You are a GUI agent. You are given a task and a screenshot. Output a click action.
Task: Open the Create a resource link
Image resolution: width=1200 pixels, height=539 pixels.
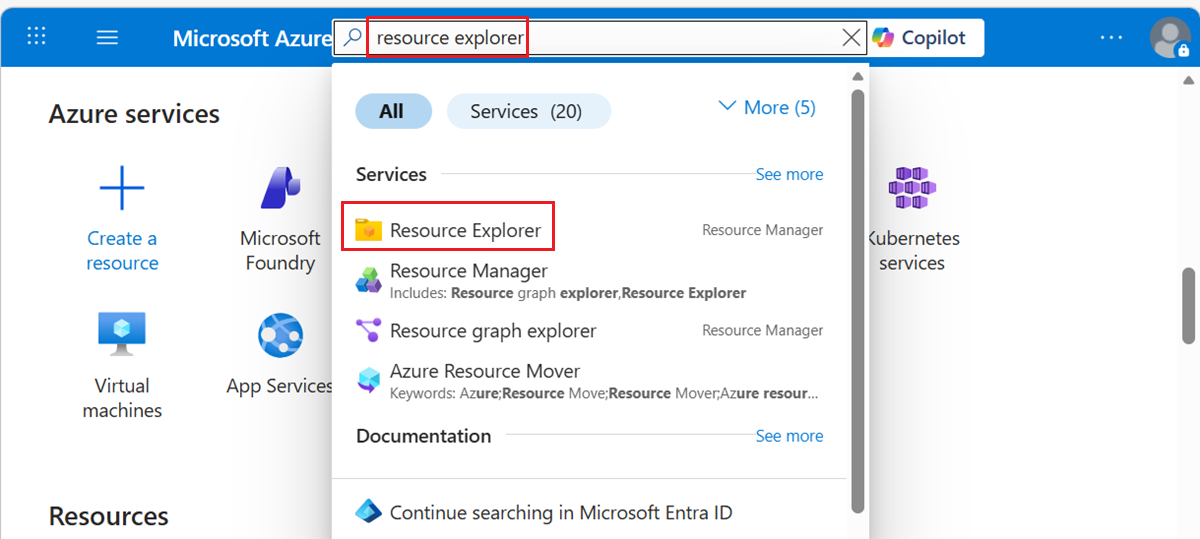(122, 250)
